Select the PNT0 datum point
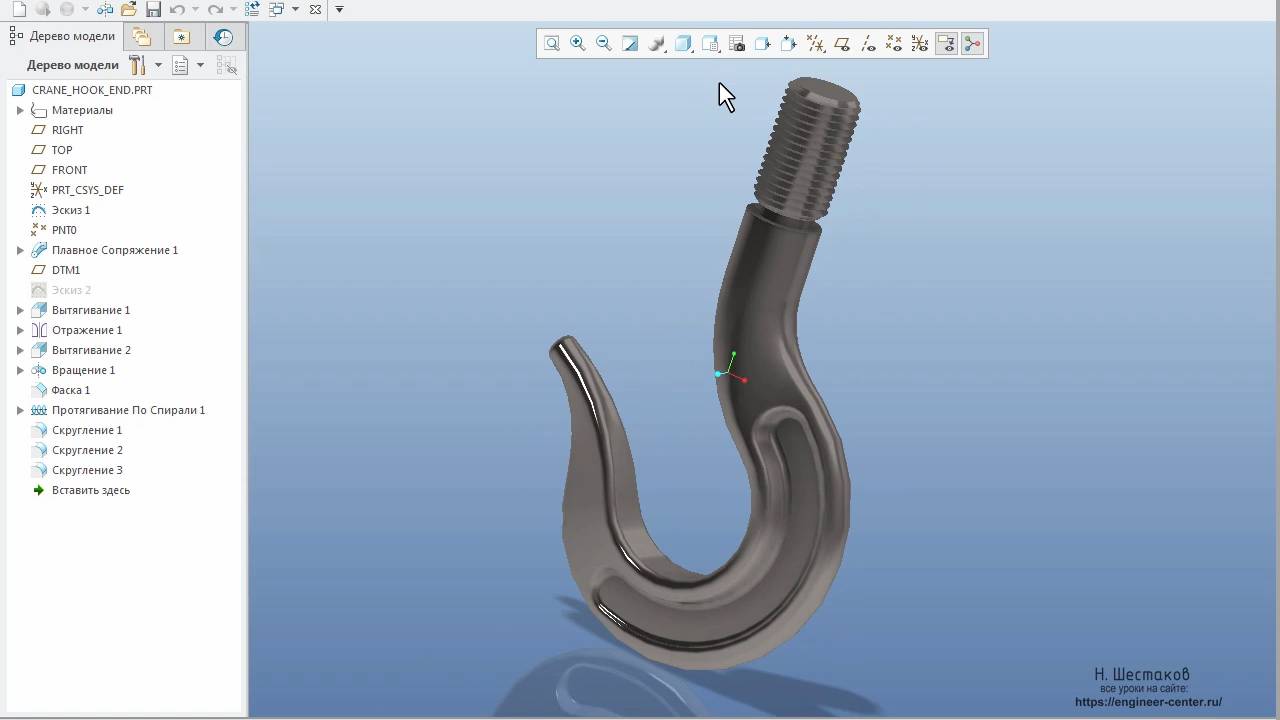1280x720 pixels. [64, 230]
